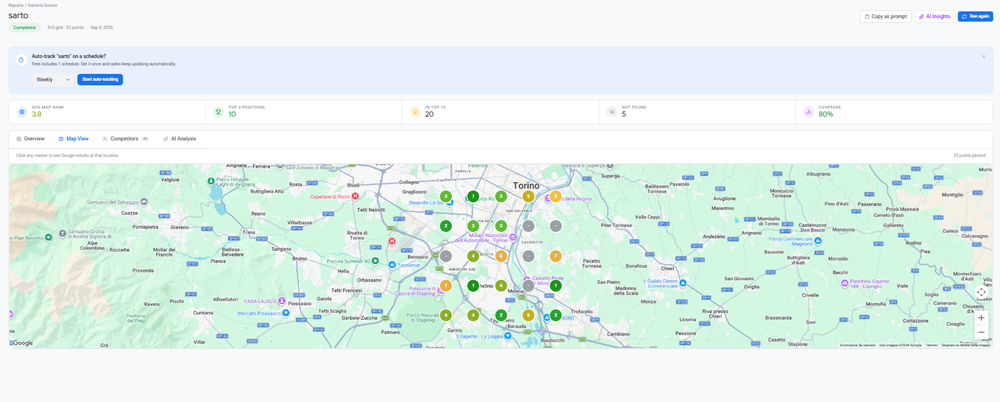1000x402 pixels.
Task: Open the map camera controls button
Action: point(981,292)
